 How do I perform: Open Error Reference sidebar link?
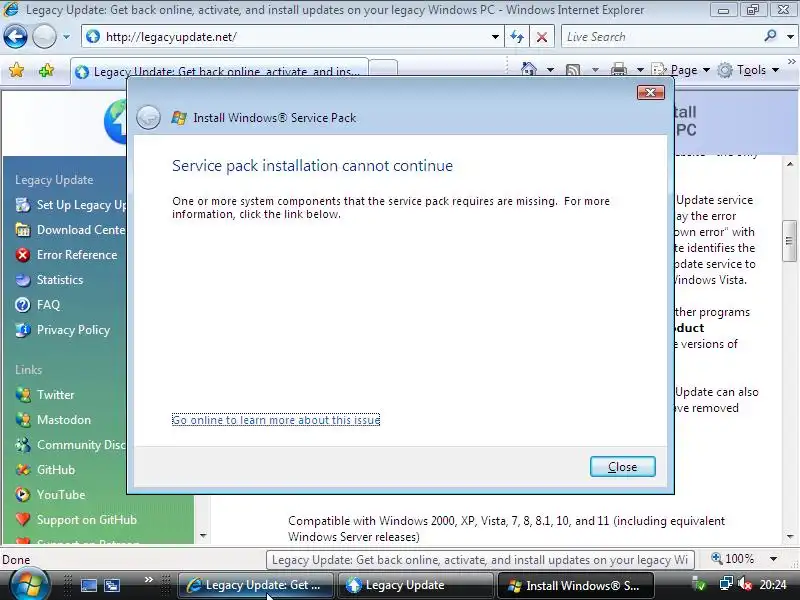tap(66, 255)
